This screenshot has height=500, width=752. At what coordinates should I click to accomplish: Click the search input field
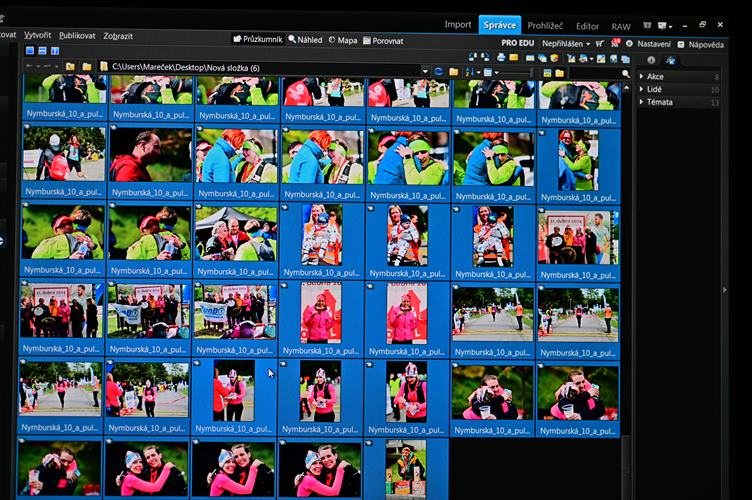tap(595, 73)
